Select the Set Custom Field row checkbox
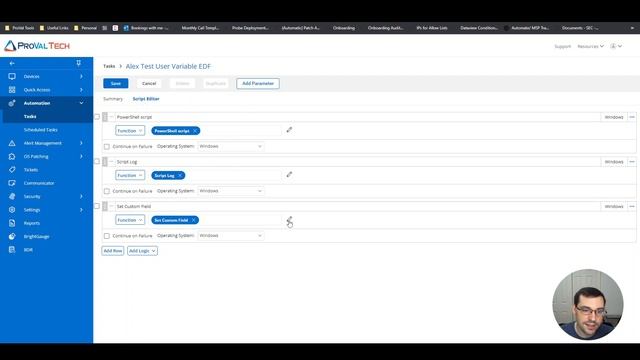This screenshot has height=360, width=640. 97,207
